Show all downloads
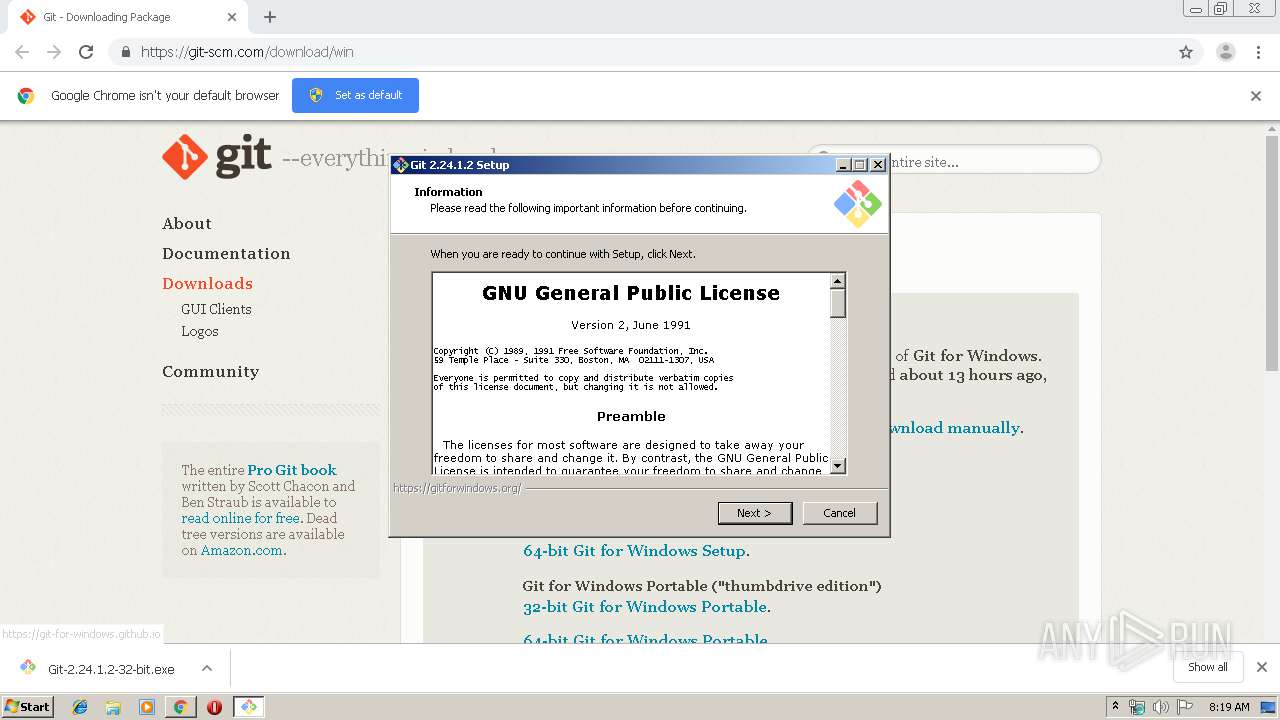Viewport: 1280px width, 720px height. coord(1208,667)
